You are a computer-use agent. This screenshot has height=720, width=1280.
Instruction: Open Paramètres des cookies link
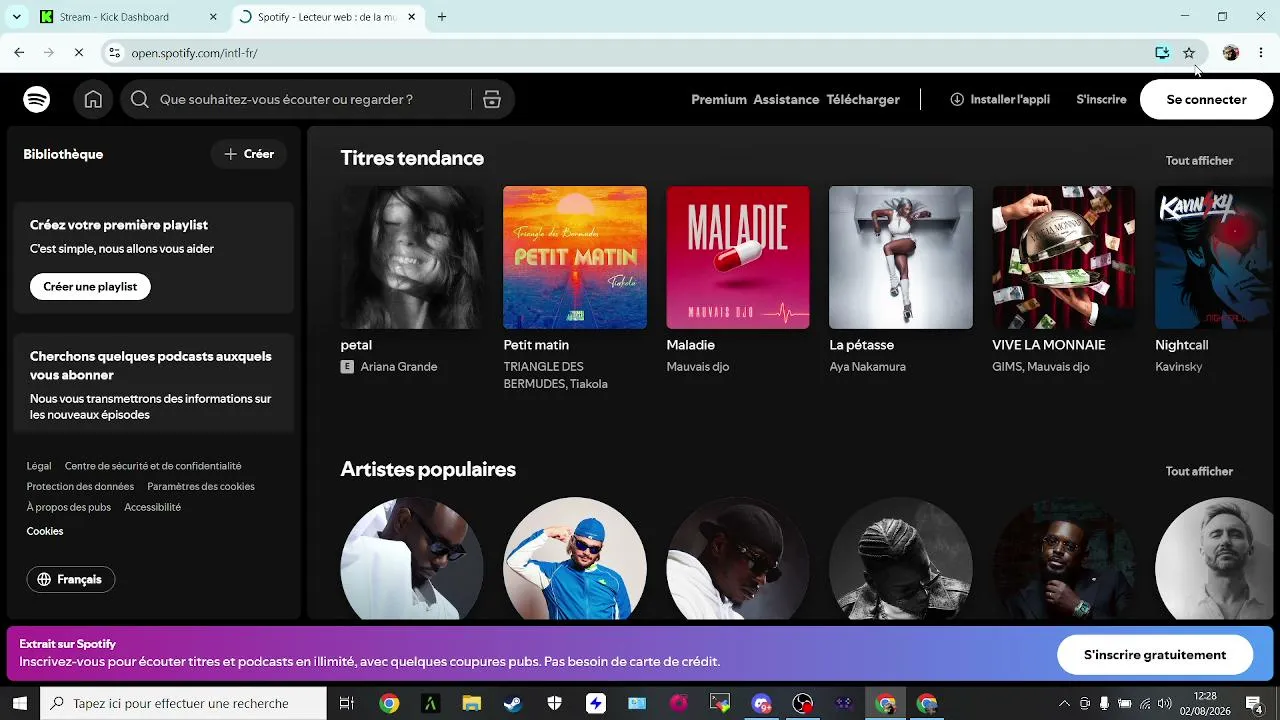tap(201, 487)
